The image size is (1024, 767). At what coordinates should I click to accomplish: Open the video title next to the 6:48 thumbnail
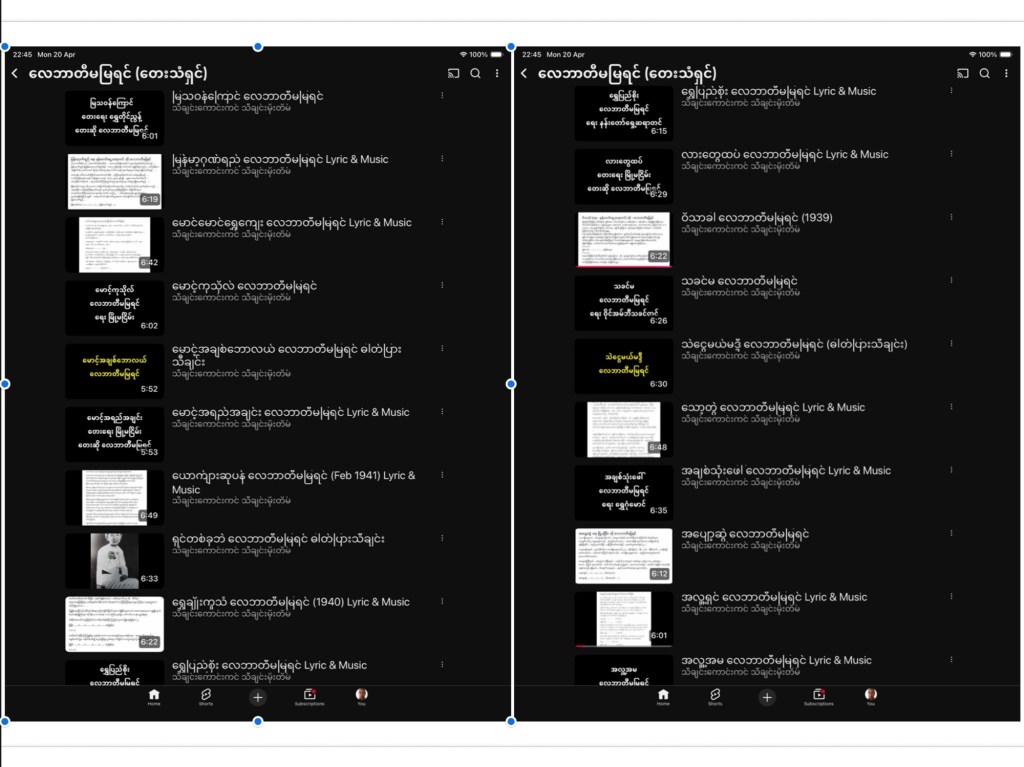point(773,407)
